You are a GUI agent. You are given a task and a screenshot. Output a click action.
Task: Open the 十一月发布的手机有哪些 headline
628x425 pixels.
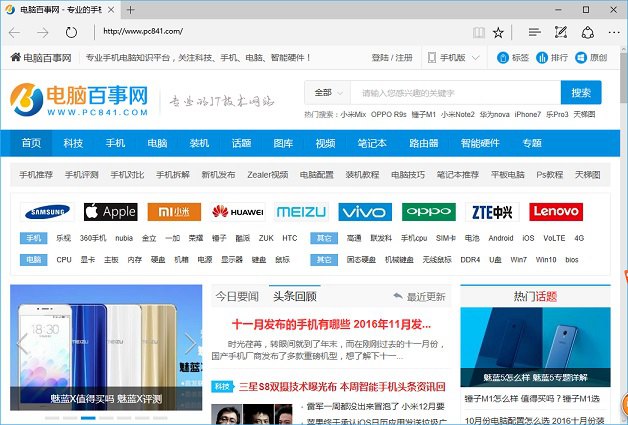coord(331,324)
